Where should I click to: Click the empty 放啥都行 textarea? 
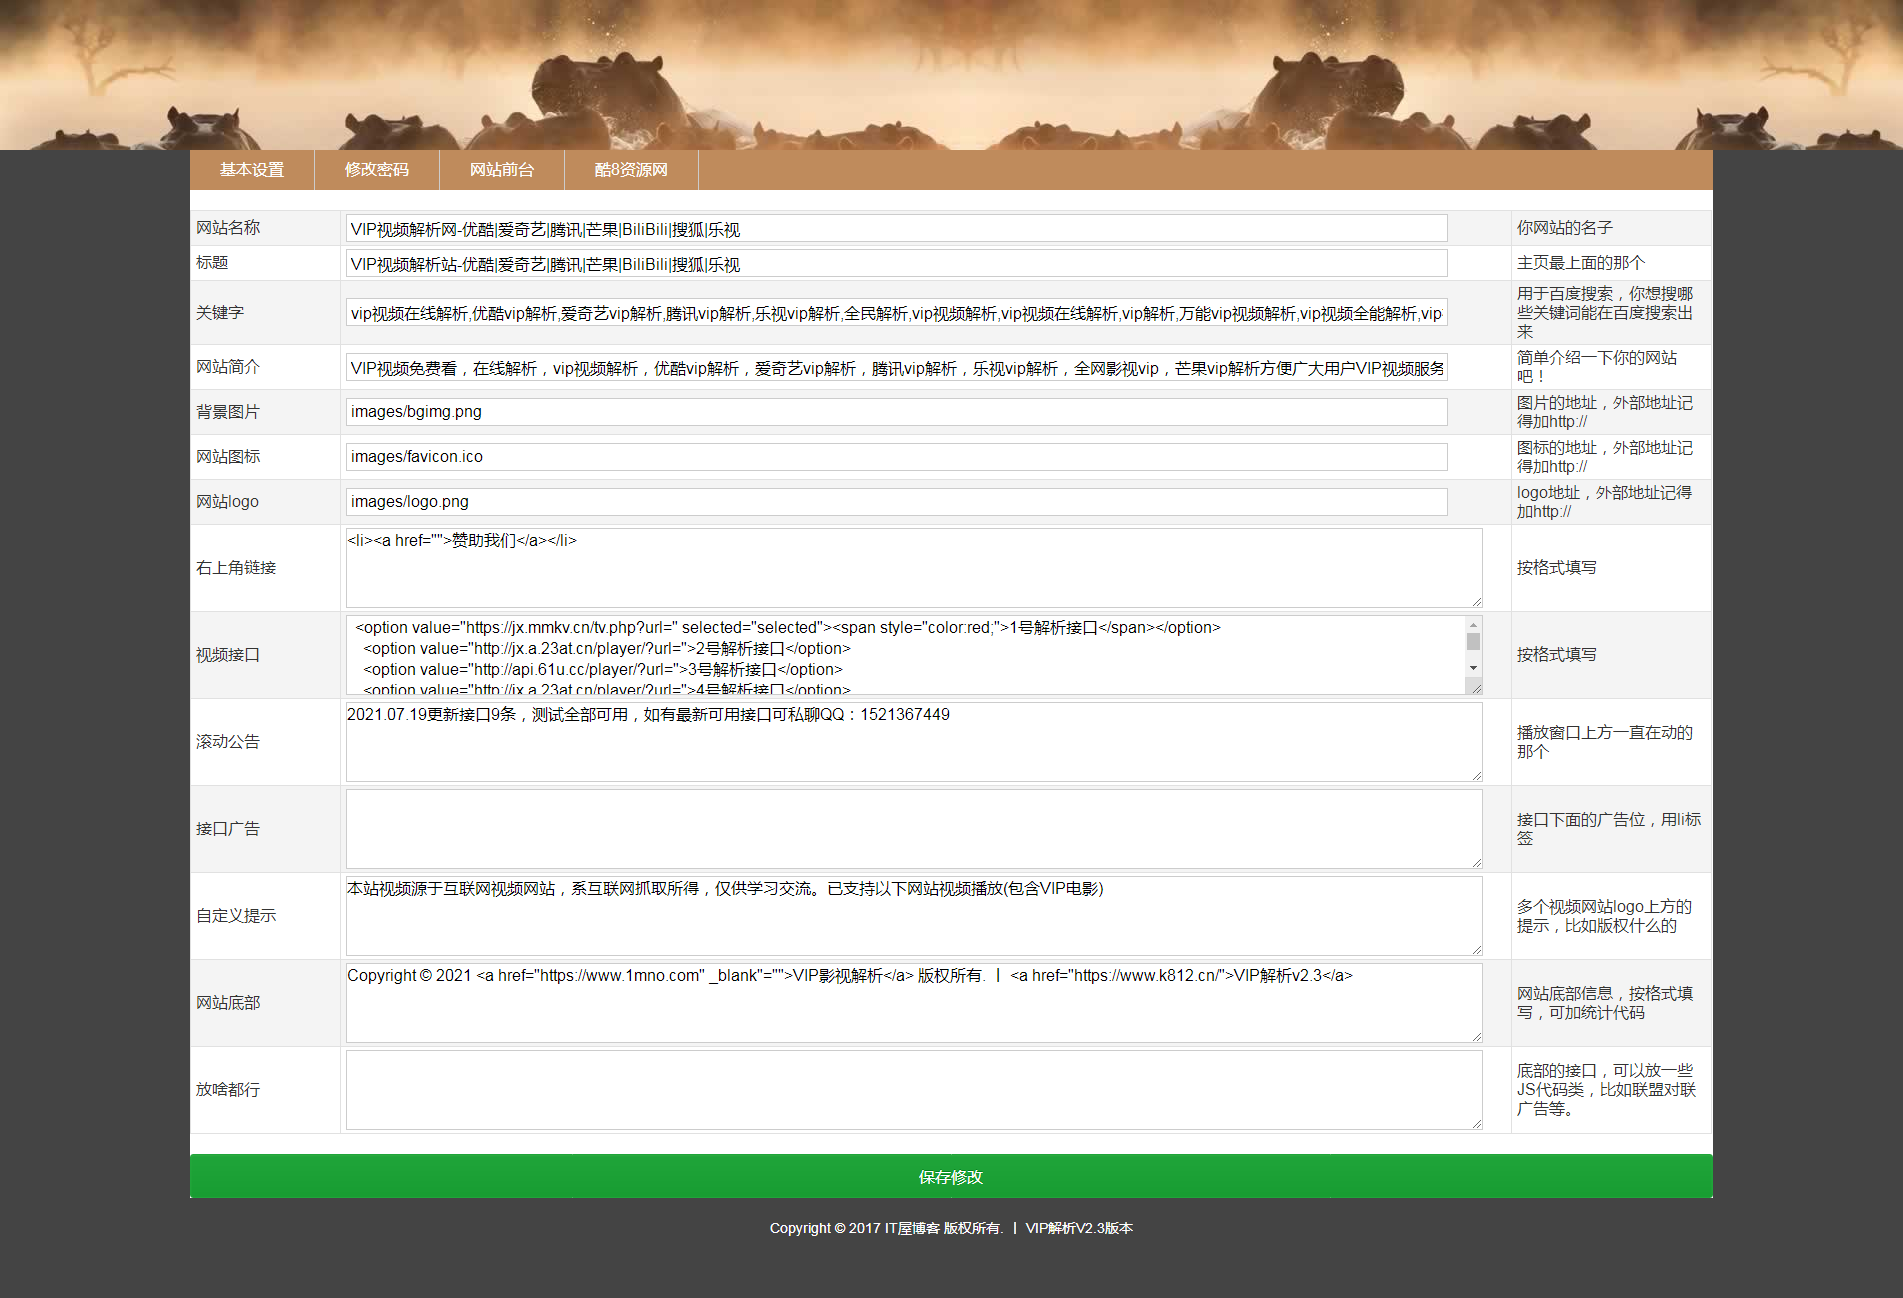pos(914,1090)
